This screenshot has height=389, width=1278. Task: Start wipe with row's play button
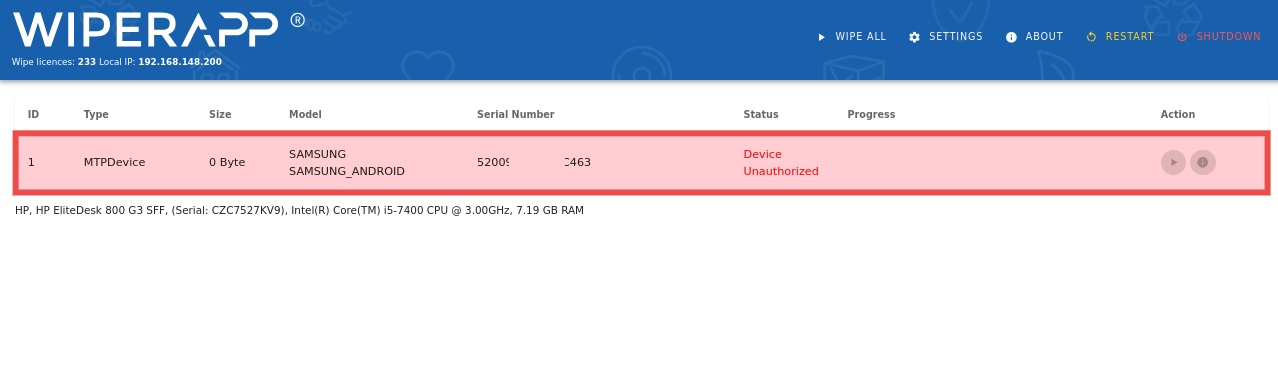point(1173,162)
